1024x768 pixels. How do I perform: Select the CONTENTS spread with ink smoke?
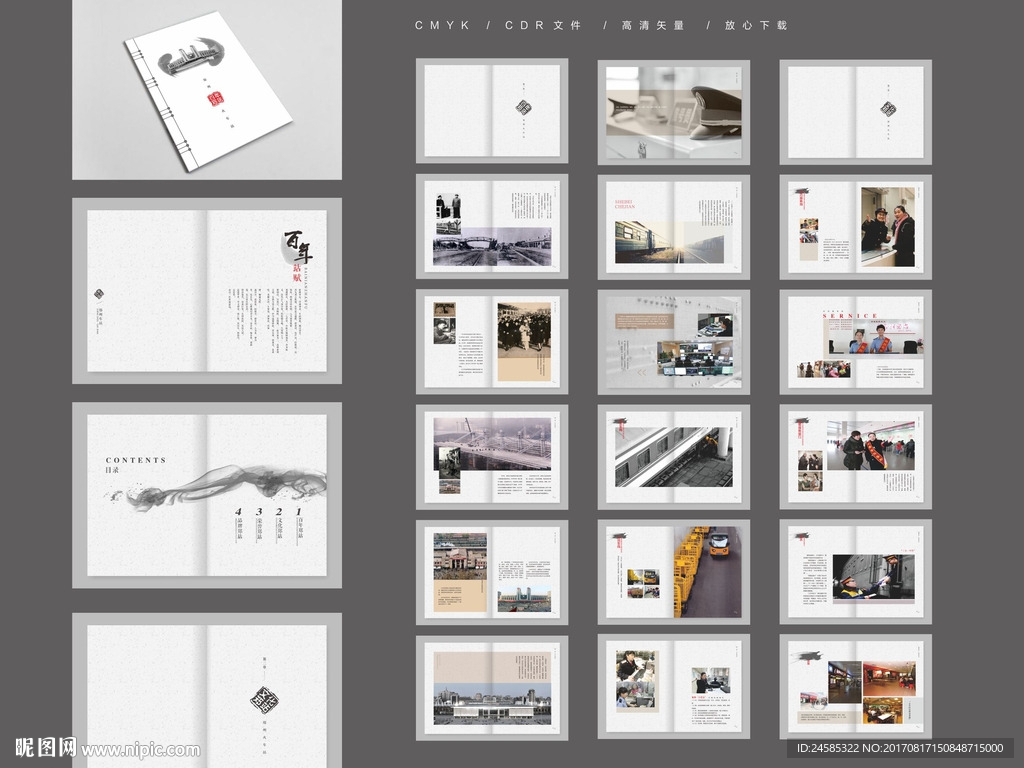(207, 495)
